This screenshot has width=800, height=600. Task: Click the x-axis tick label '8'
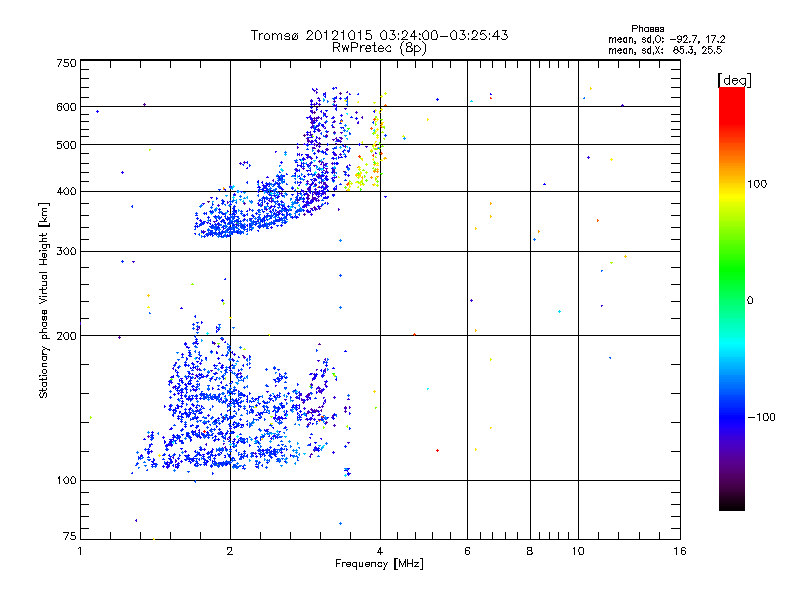530,551
